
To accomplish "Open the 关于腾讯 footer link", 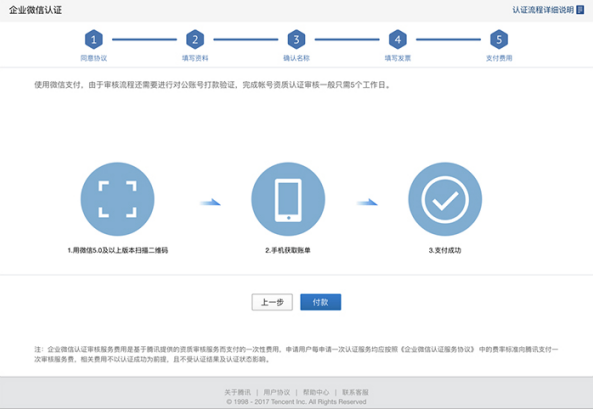I will pos(238,392).
